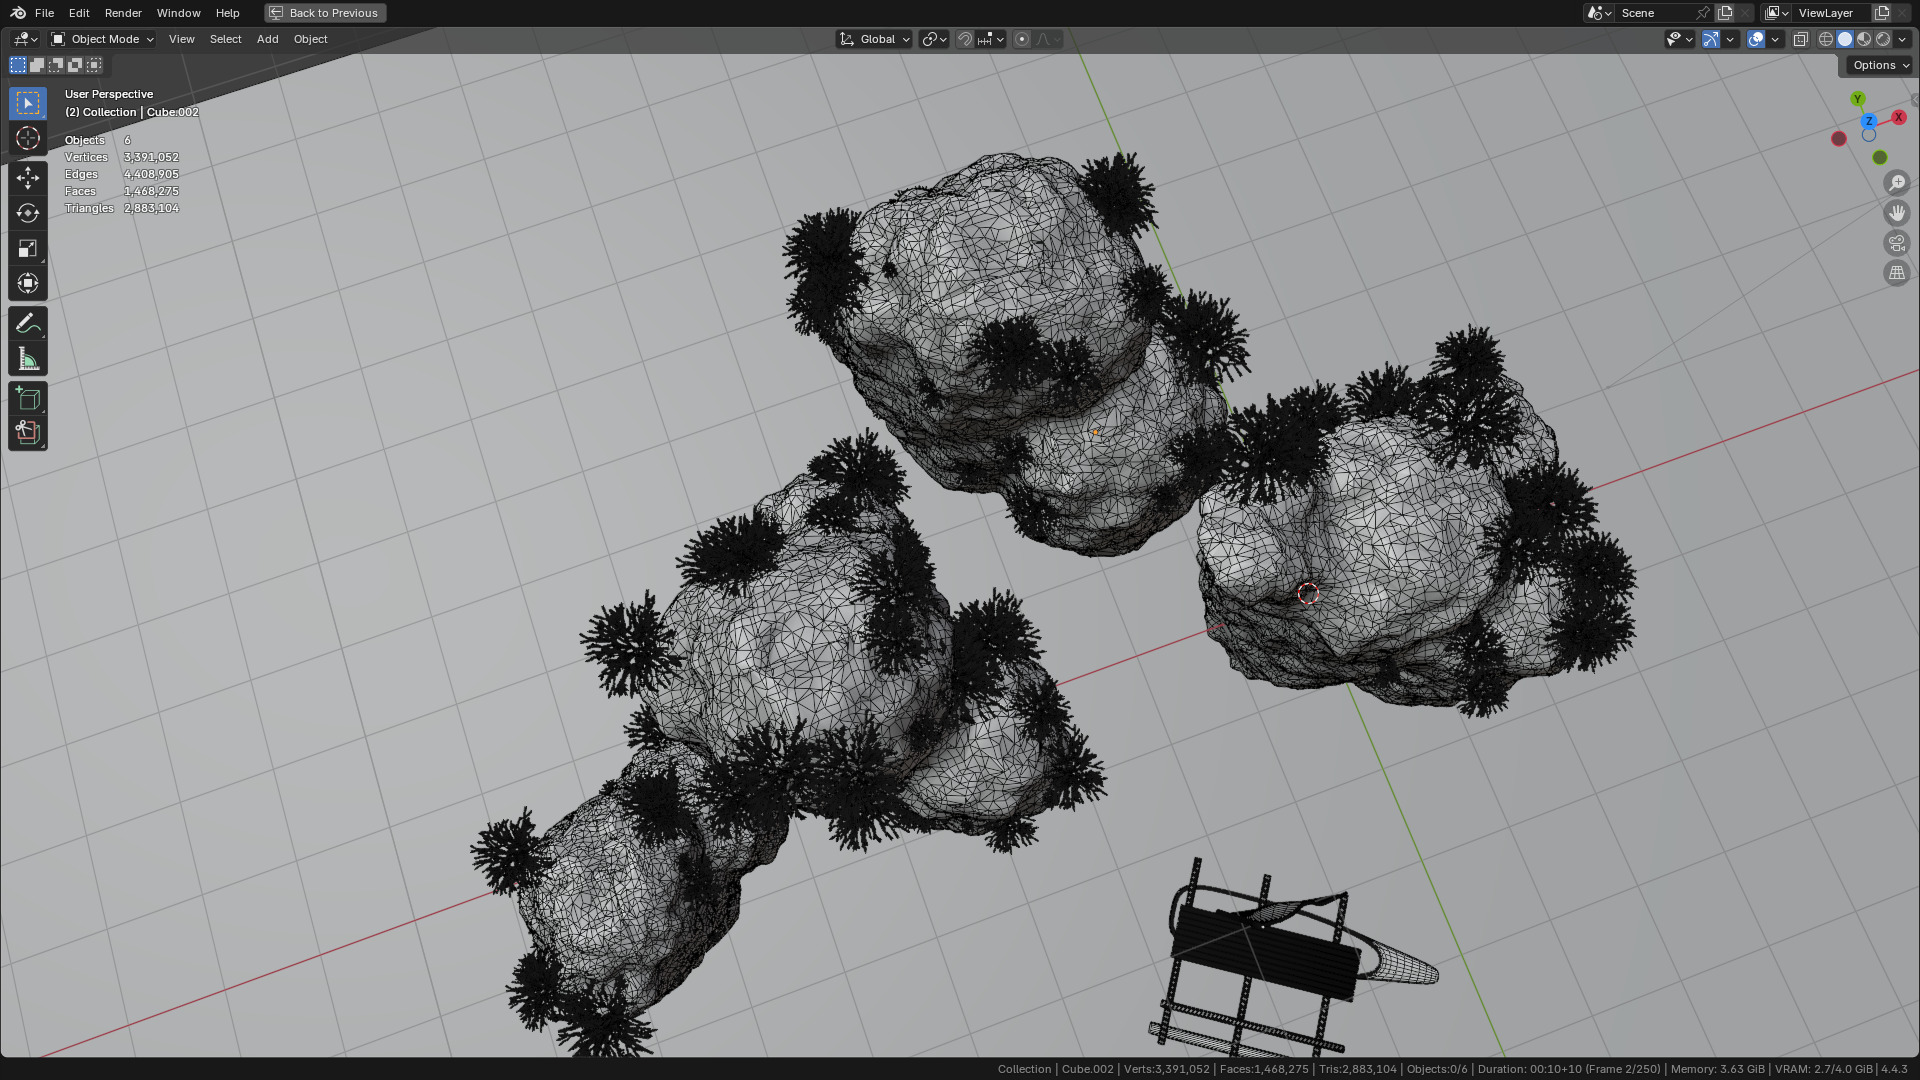Viewport: 1920px width, 1080px height.
Task: Activate the Annotate tool
Action: pyautogui.click(x=28, y=323)
